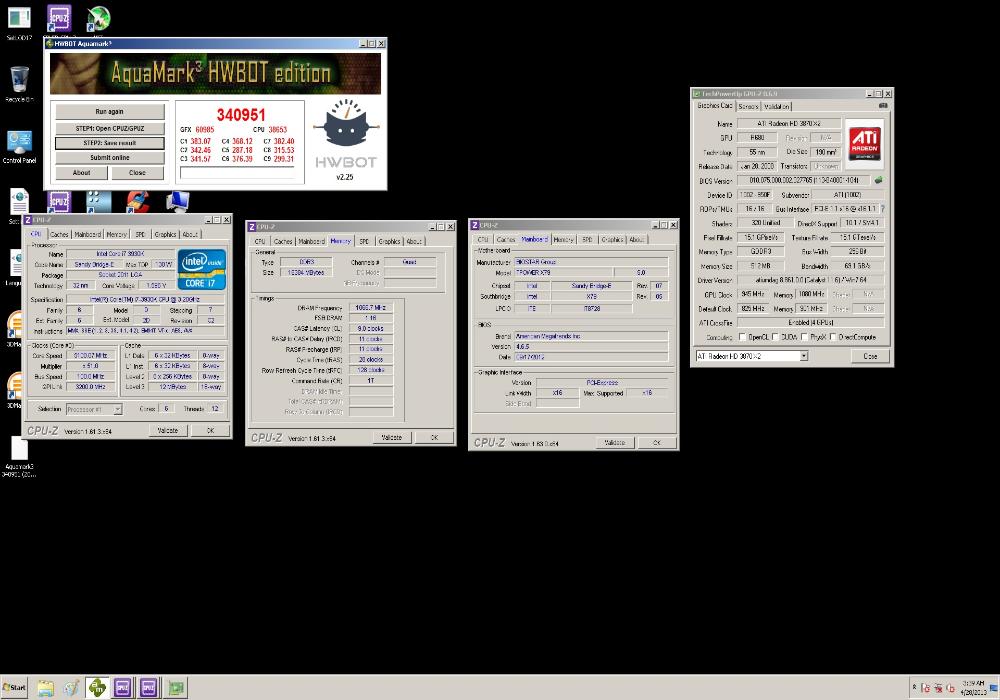This screenshot has height=700, width=1000.
Task: Select the GFX score 60985
Action: (x=204, y=129)
